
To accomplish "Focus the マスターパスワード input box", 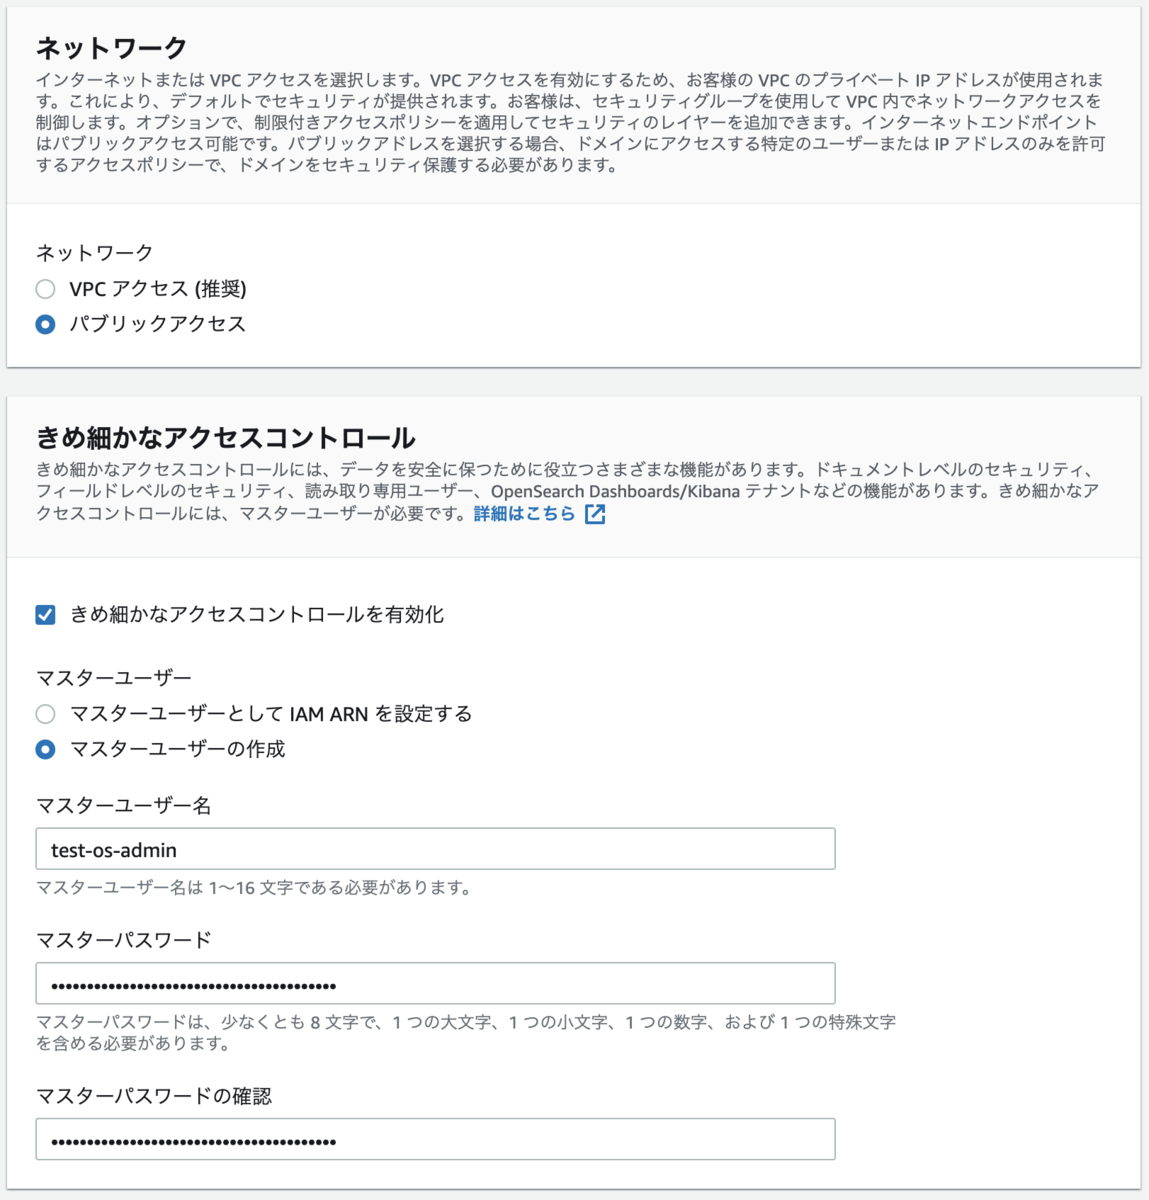I will (x=435, y=983).
